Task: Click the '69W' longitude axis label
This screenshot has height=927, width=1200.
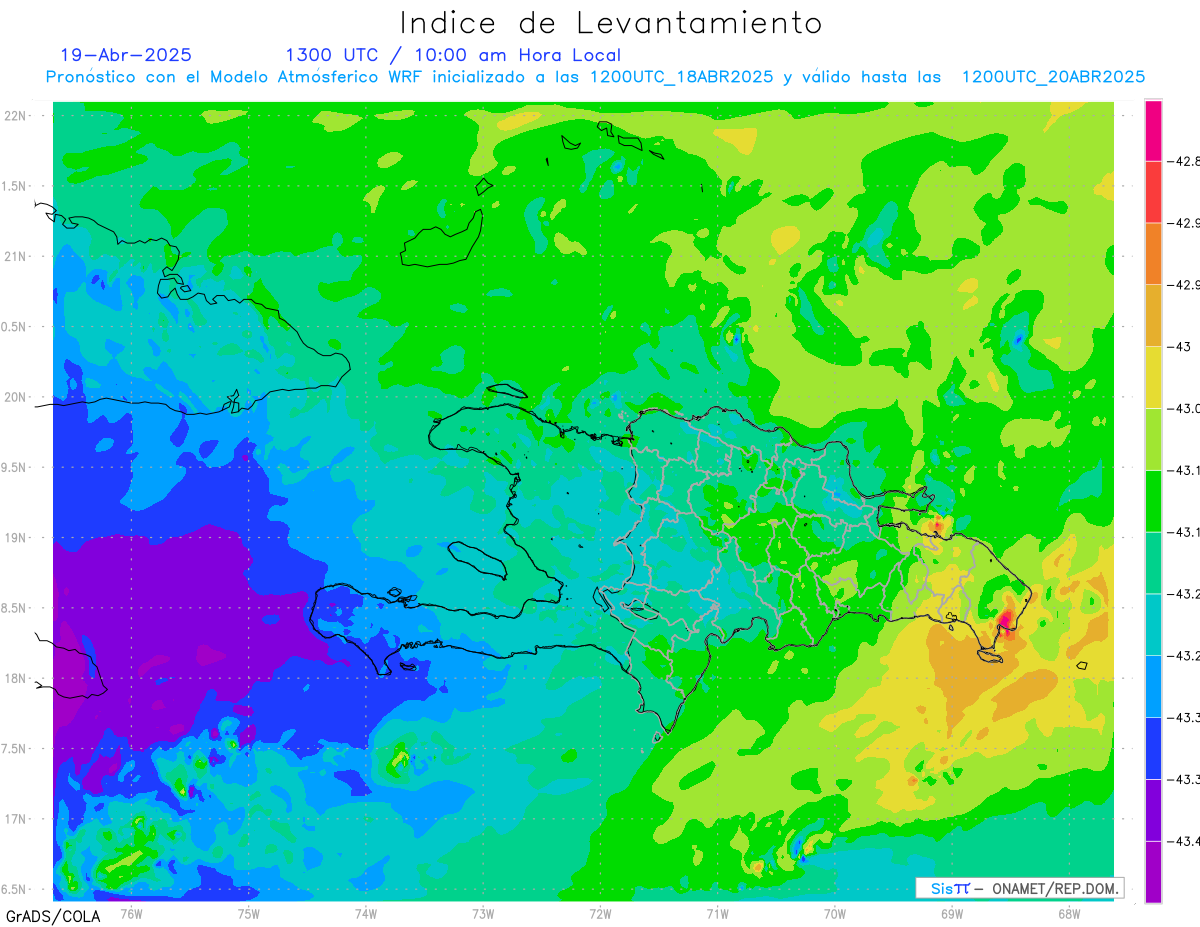Action: click(951, 913)
